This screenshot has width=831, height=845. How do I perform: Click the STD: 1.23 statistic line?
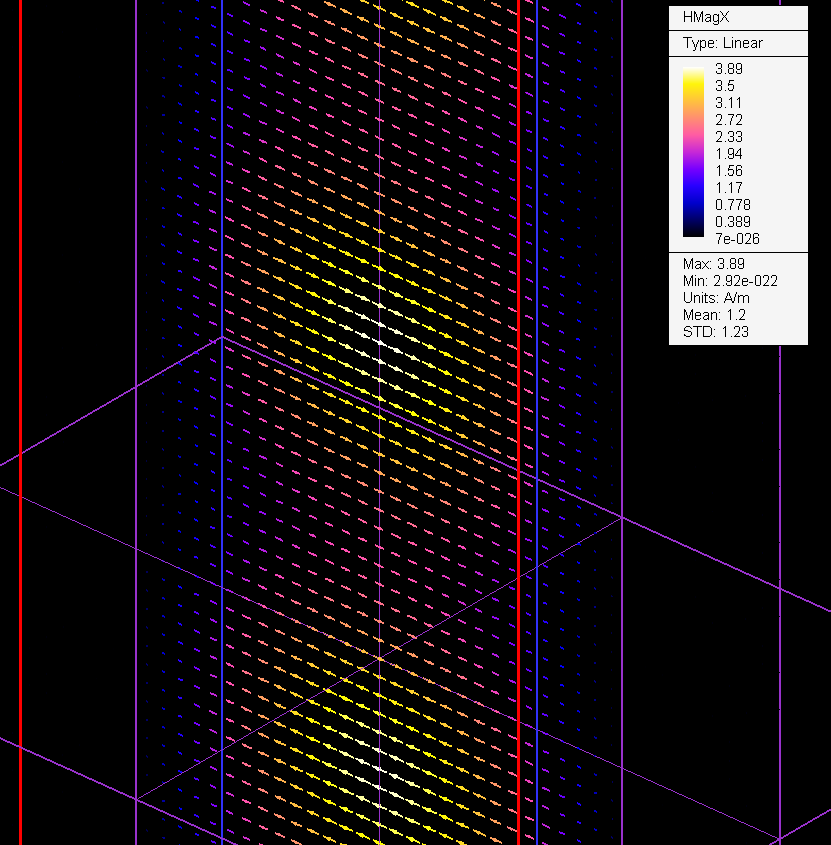point(714,332)
